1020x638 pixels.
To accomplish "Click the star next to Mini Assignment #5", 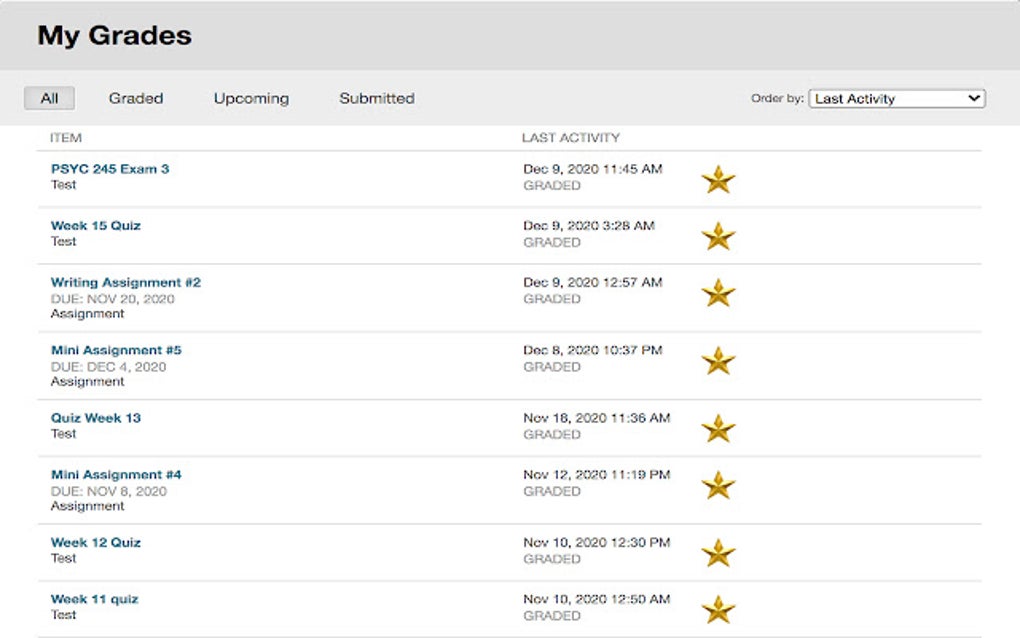I will coord(718,361).
